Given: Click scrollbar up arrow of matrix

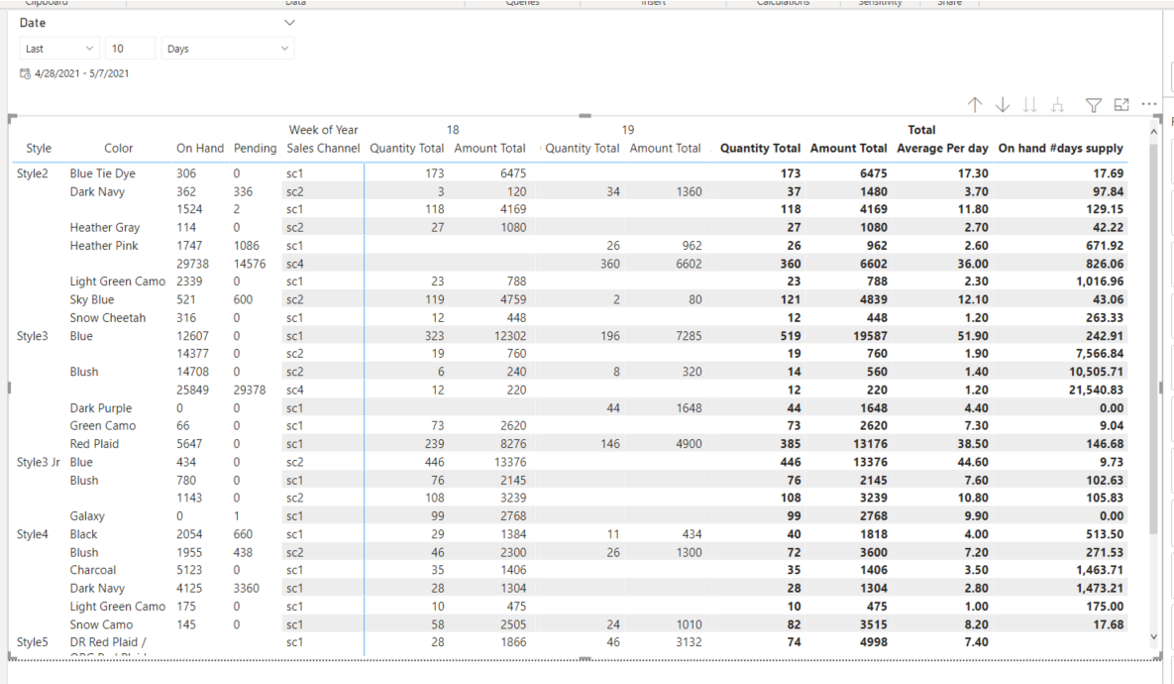Looking at the screenshot, I should coord(1154,132).
